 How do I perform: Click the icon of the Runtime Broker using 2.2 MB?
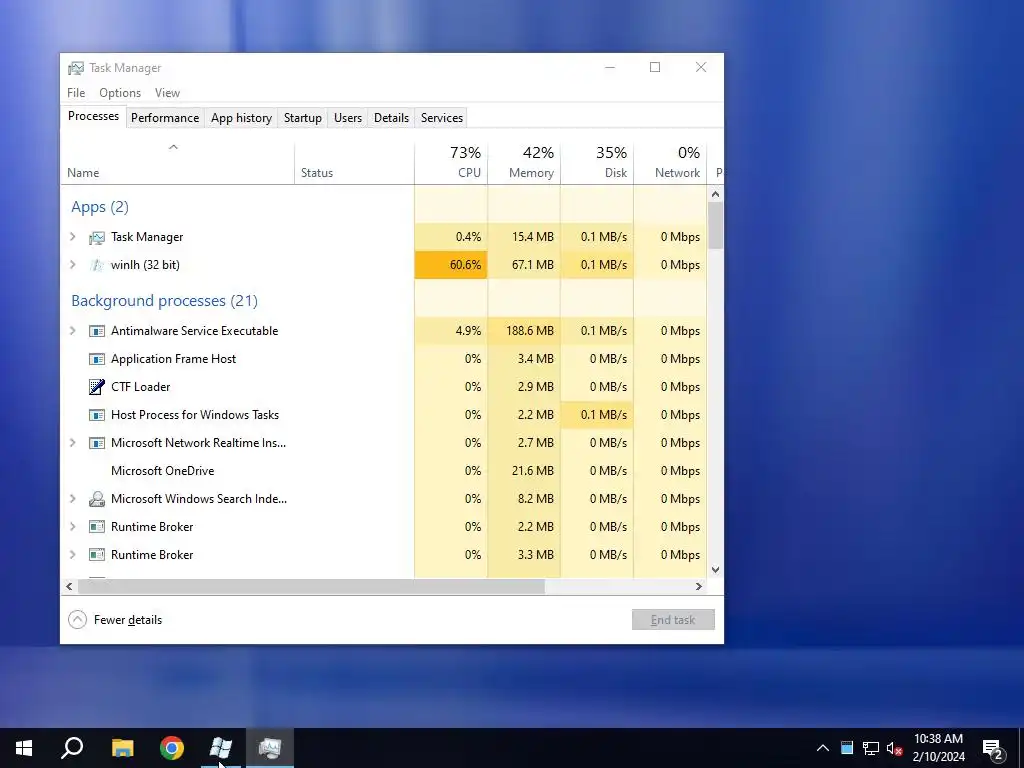tap(97, 527)
